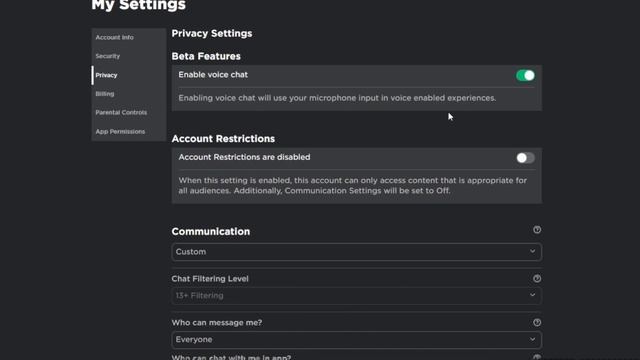Viewport: 640px width, 360px height.
Task: Click the account restrictions description paragraph
Action: coord(353,186)
